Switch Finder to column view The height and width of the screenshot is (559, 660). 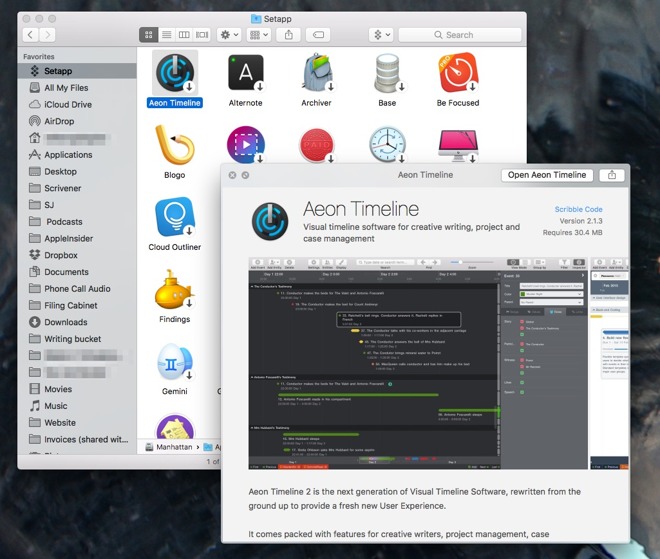point(184,35)
